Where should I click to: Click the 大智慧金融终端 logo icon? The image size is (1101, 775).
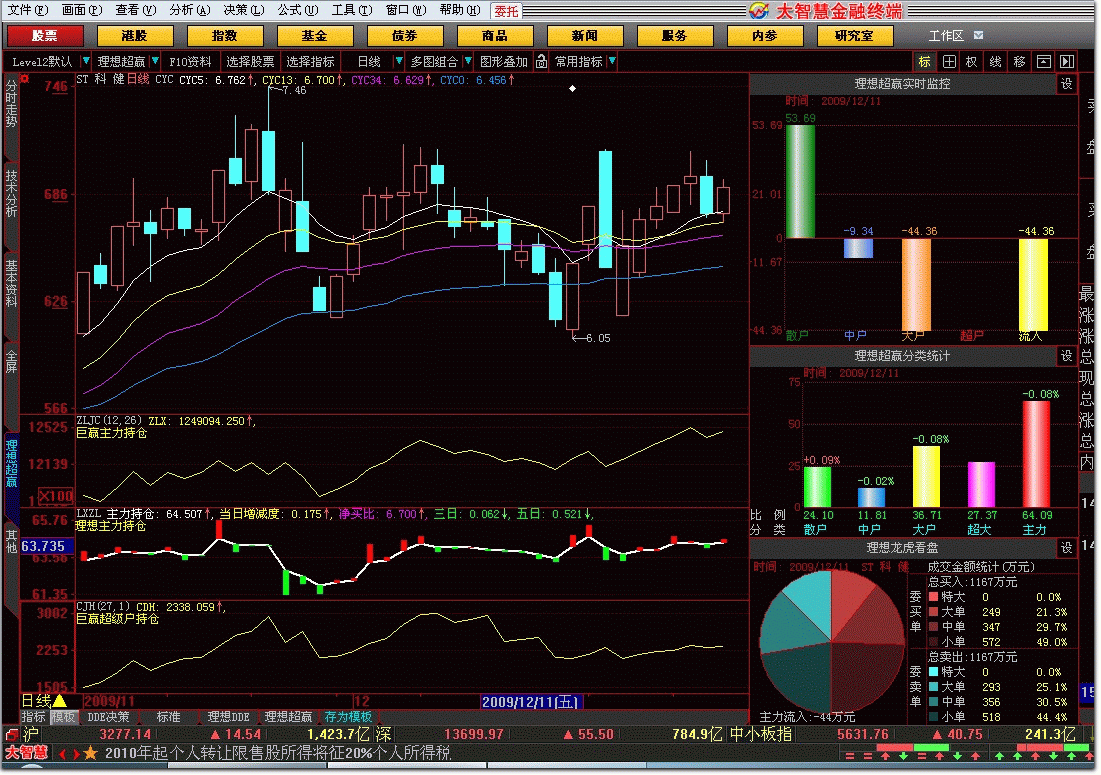[758, 11]
